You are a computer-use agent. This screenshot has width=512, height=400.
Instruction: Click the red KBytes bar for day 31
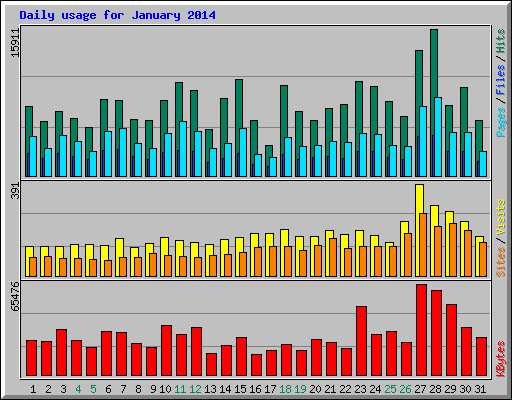click(x=481, y=357)
